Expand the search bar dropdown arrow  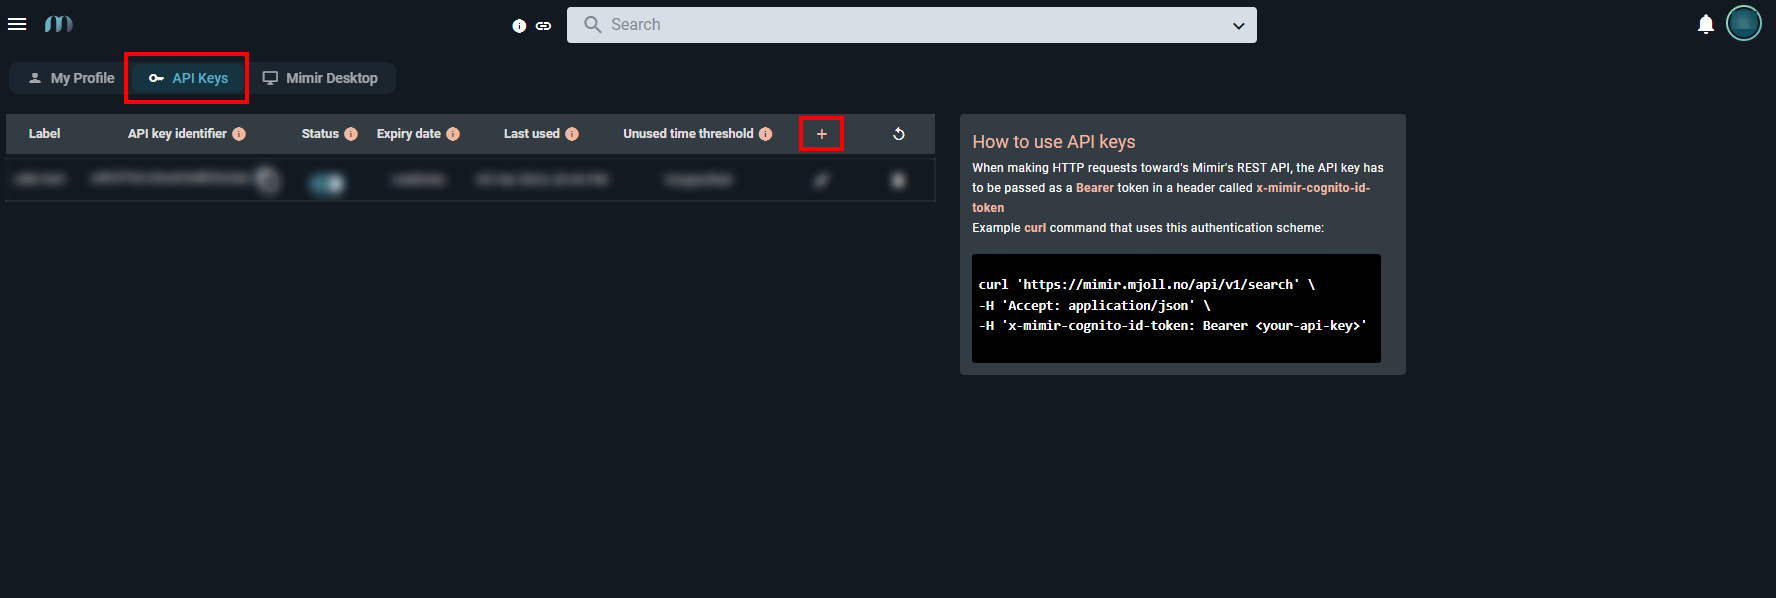(1238, 26)
